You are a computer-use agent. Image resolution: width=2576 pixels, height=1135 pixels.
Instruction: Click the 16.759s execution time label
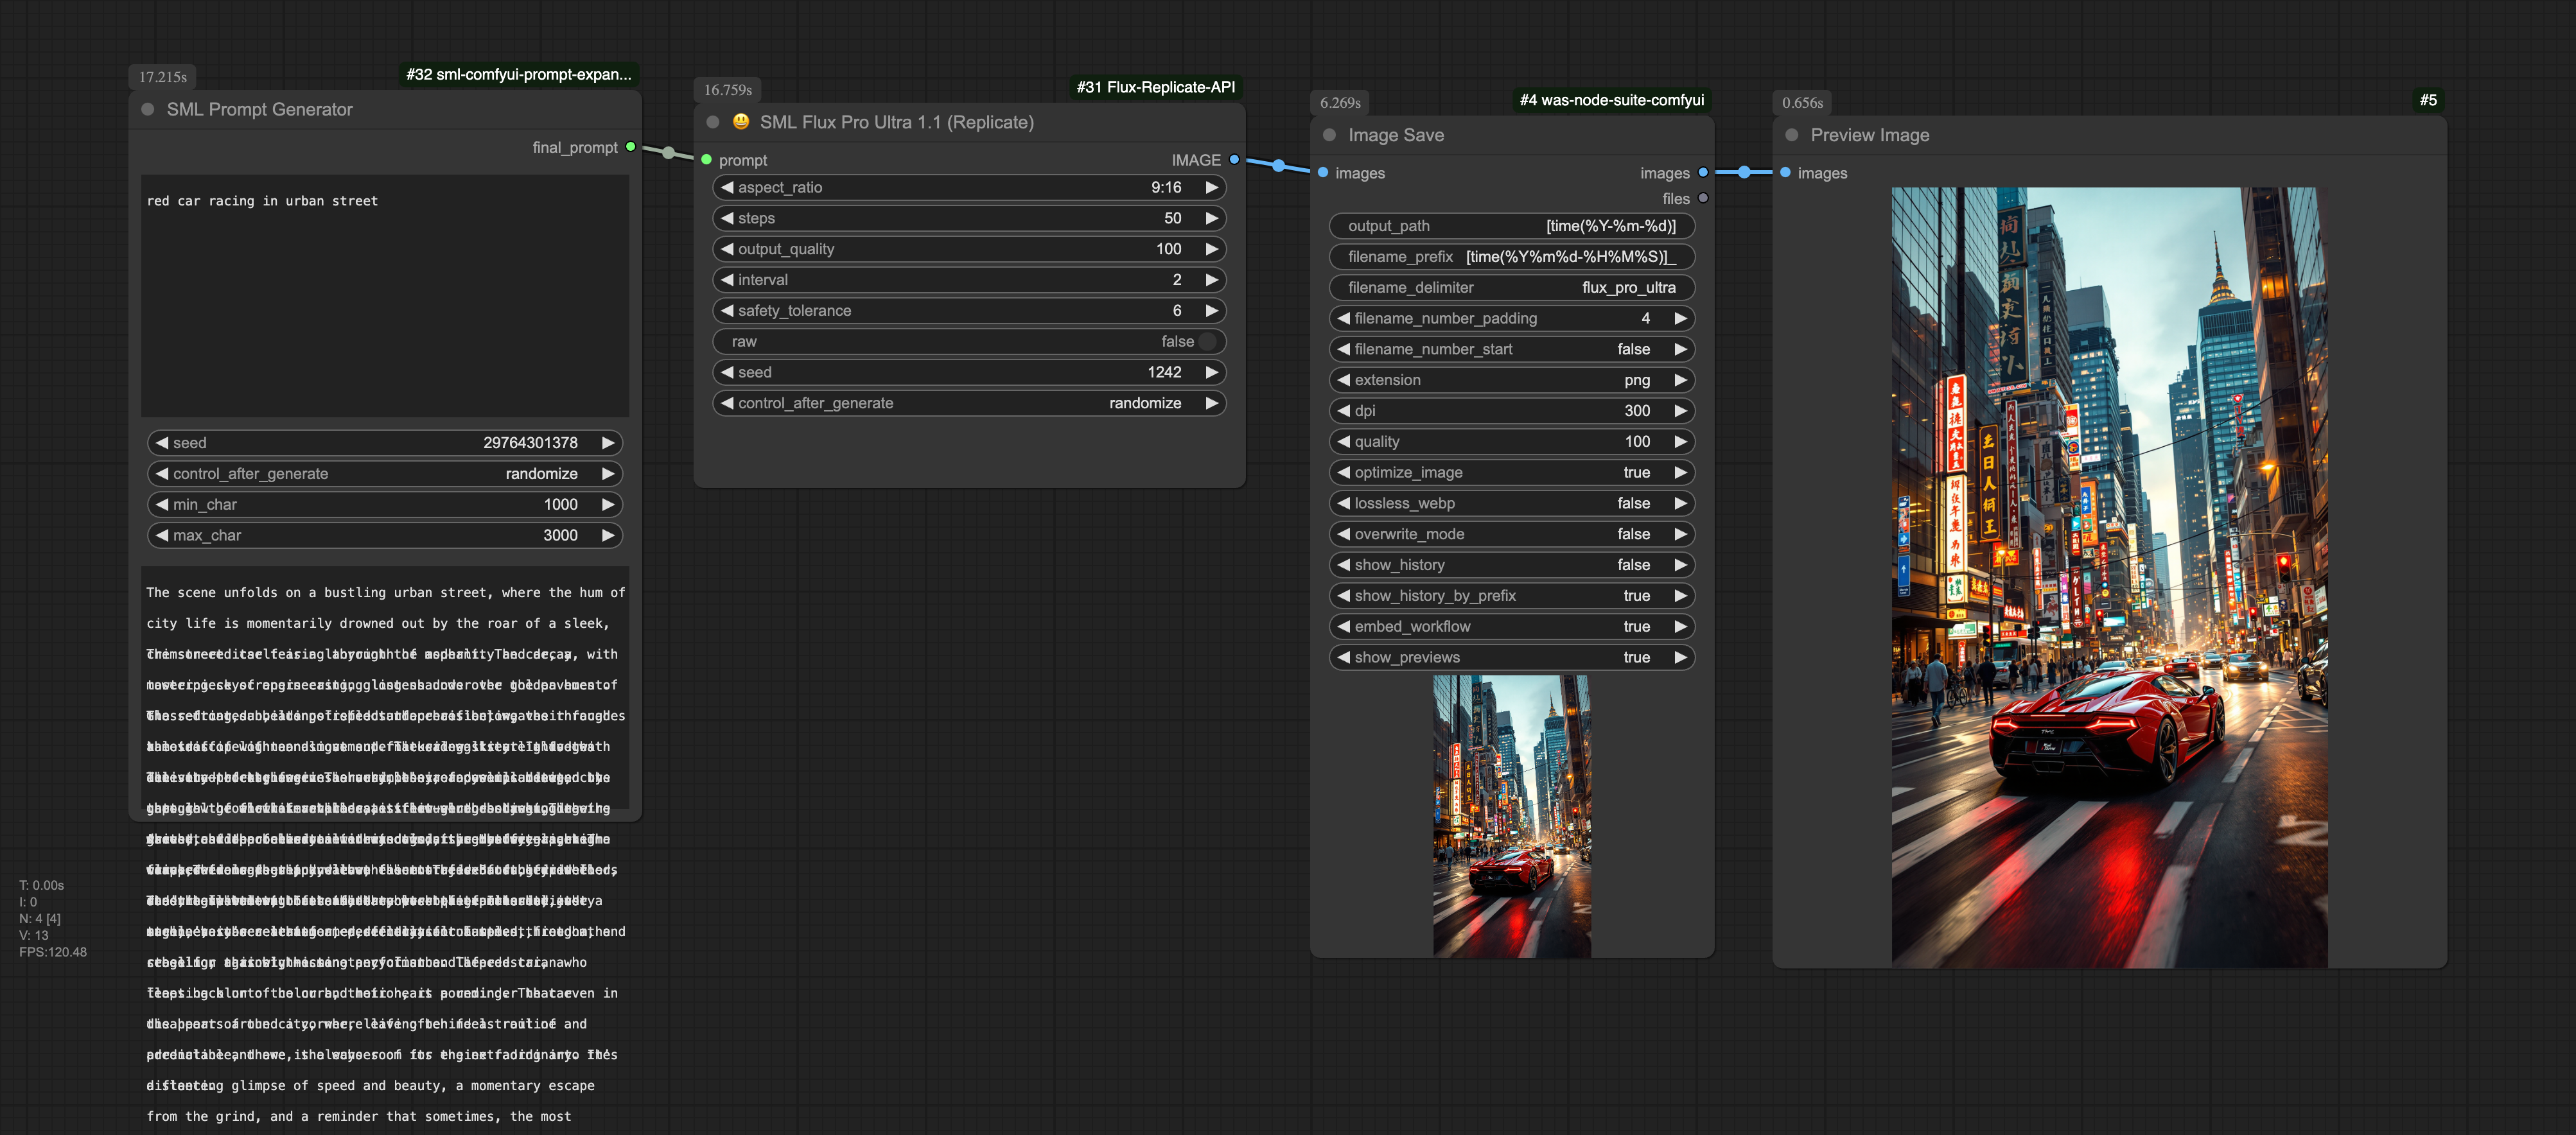click(x=727, y=90)
